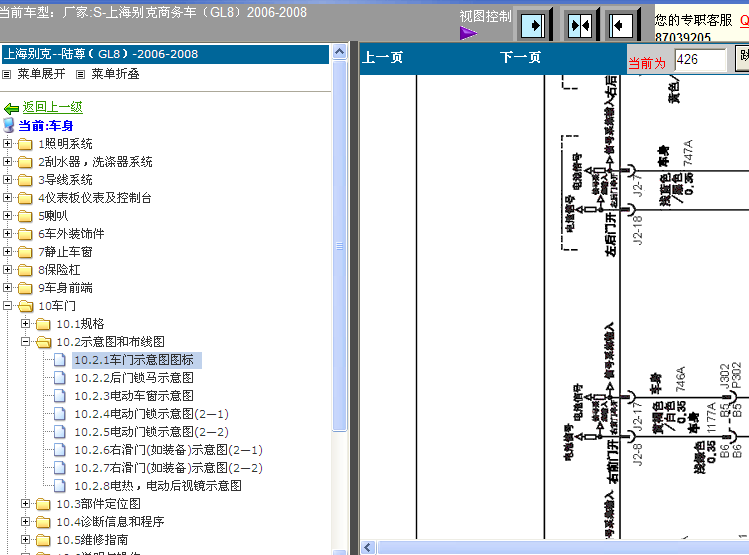Click 您的专职客服 text

[x=693, y=20]
